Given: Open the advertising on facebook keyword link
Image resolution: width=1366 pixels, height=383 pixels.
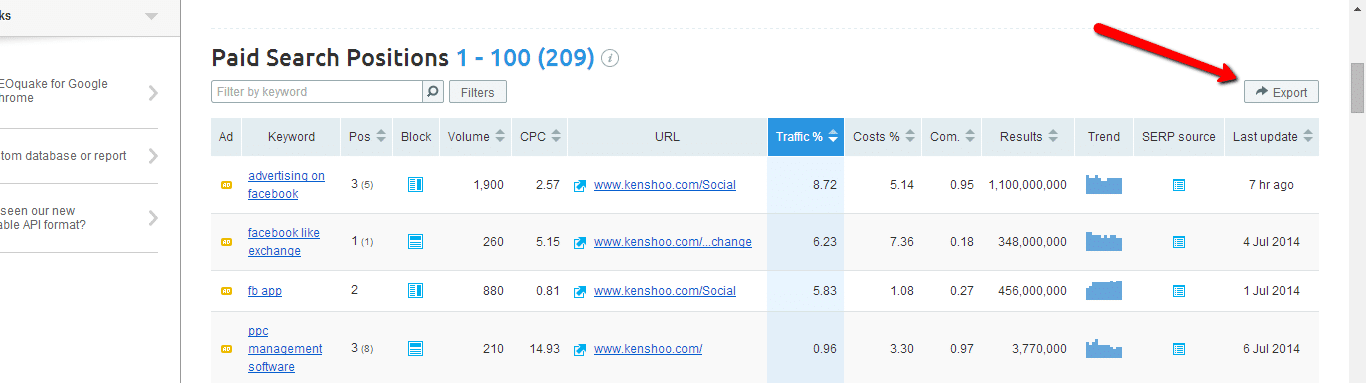Looking at the screenshot, I should point(286,185).
